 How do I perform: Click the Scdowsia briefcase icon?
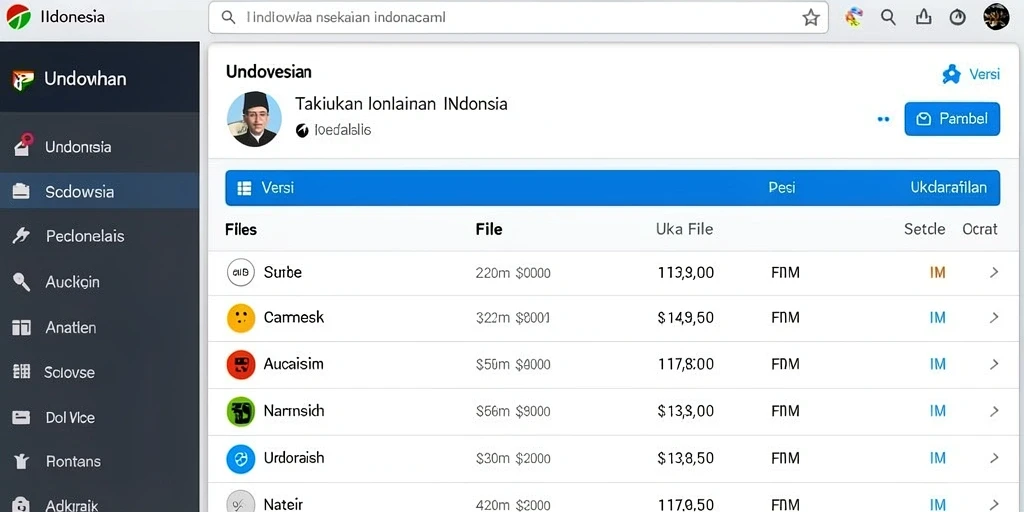point(22,191)
